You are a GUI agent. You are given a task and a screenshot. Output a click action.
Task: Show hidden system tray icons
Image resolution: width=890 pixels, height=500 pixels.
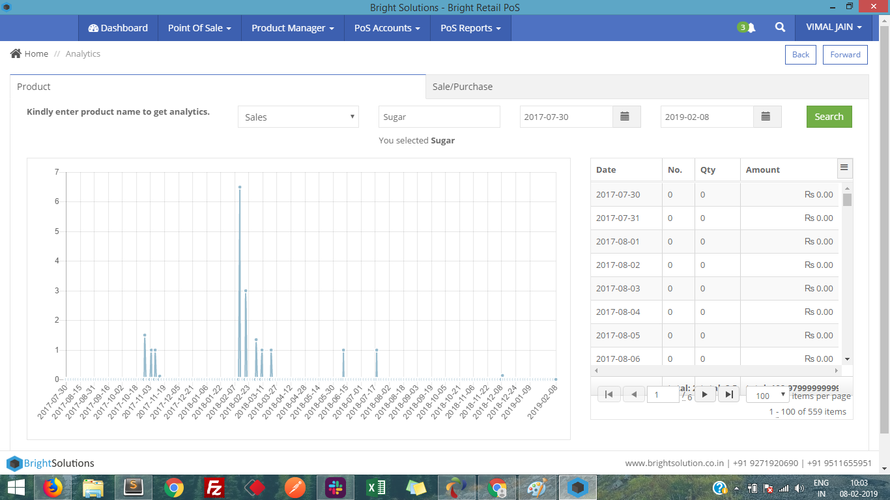[736, 488]
